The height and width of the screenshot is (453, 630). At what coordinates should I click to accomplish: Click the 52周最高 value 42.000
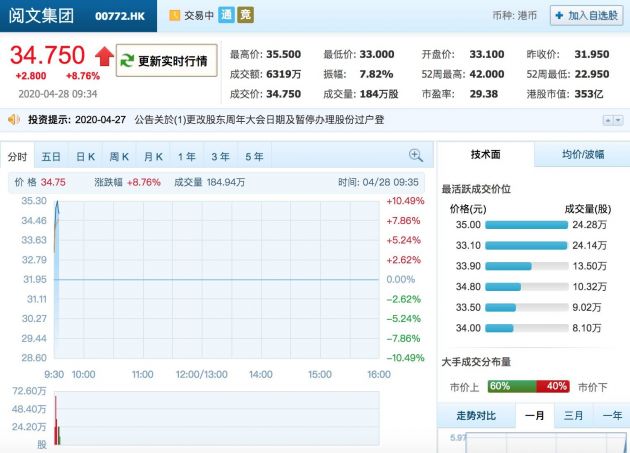tap(487, 74)
